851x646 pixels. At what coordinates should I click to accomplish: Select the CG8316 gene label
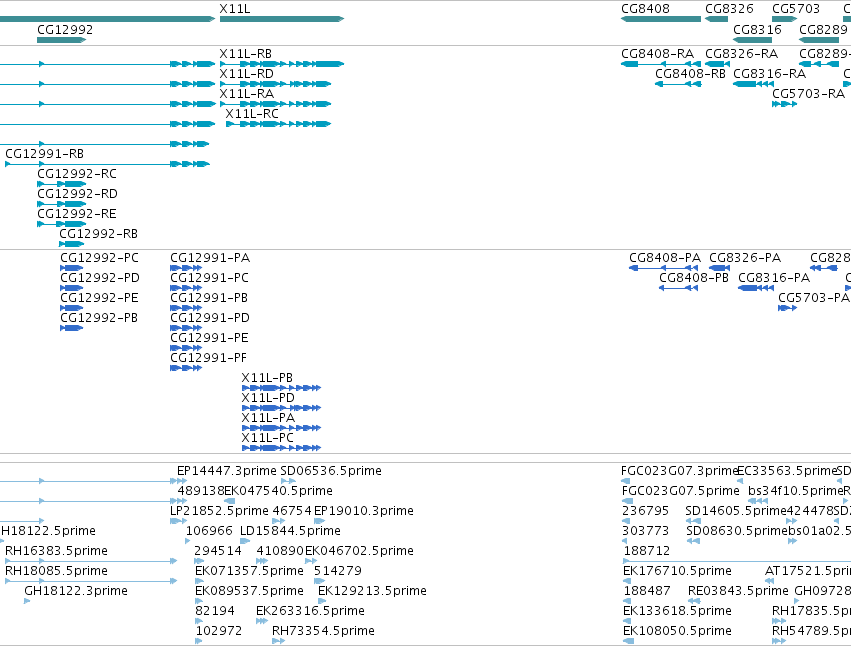[x=757, y=29]
